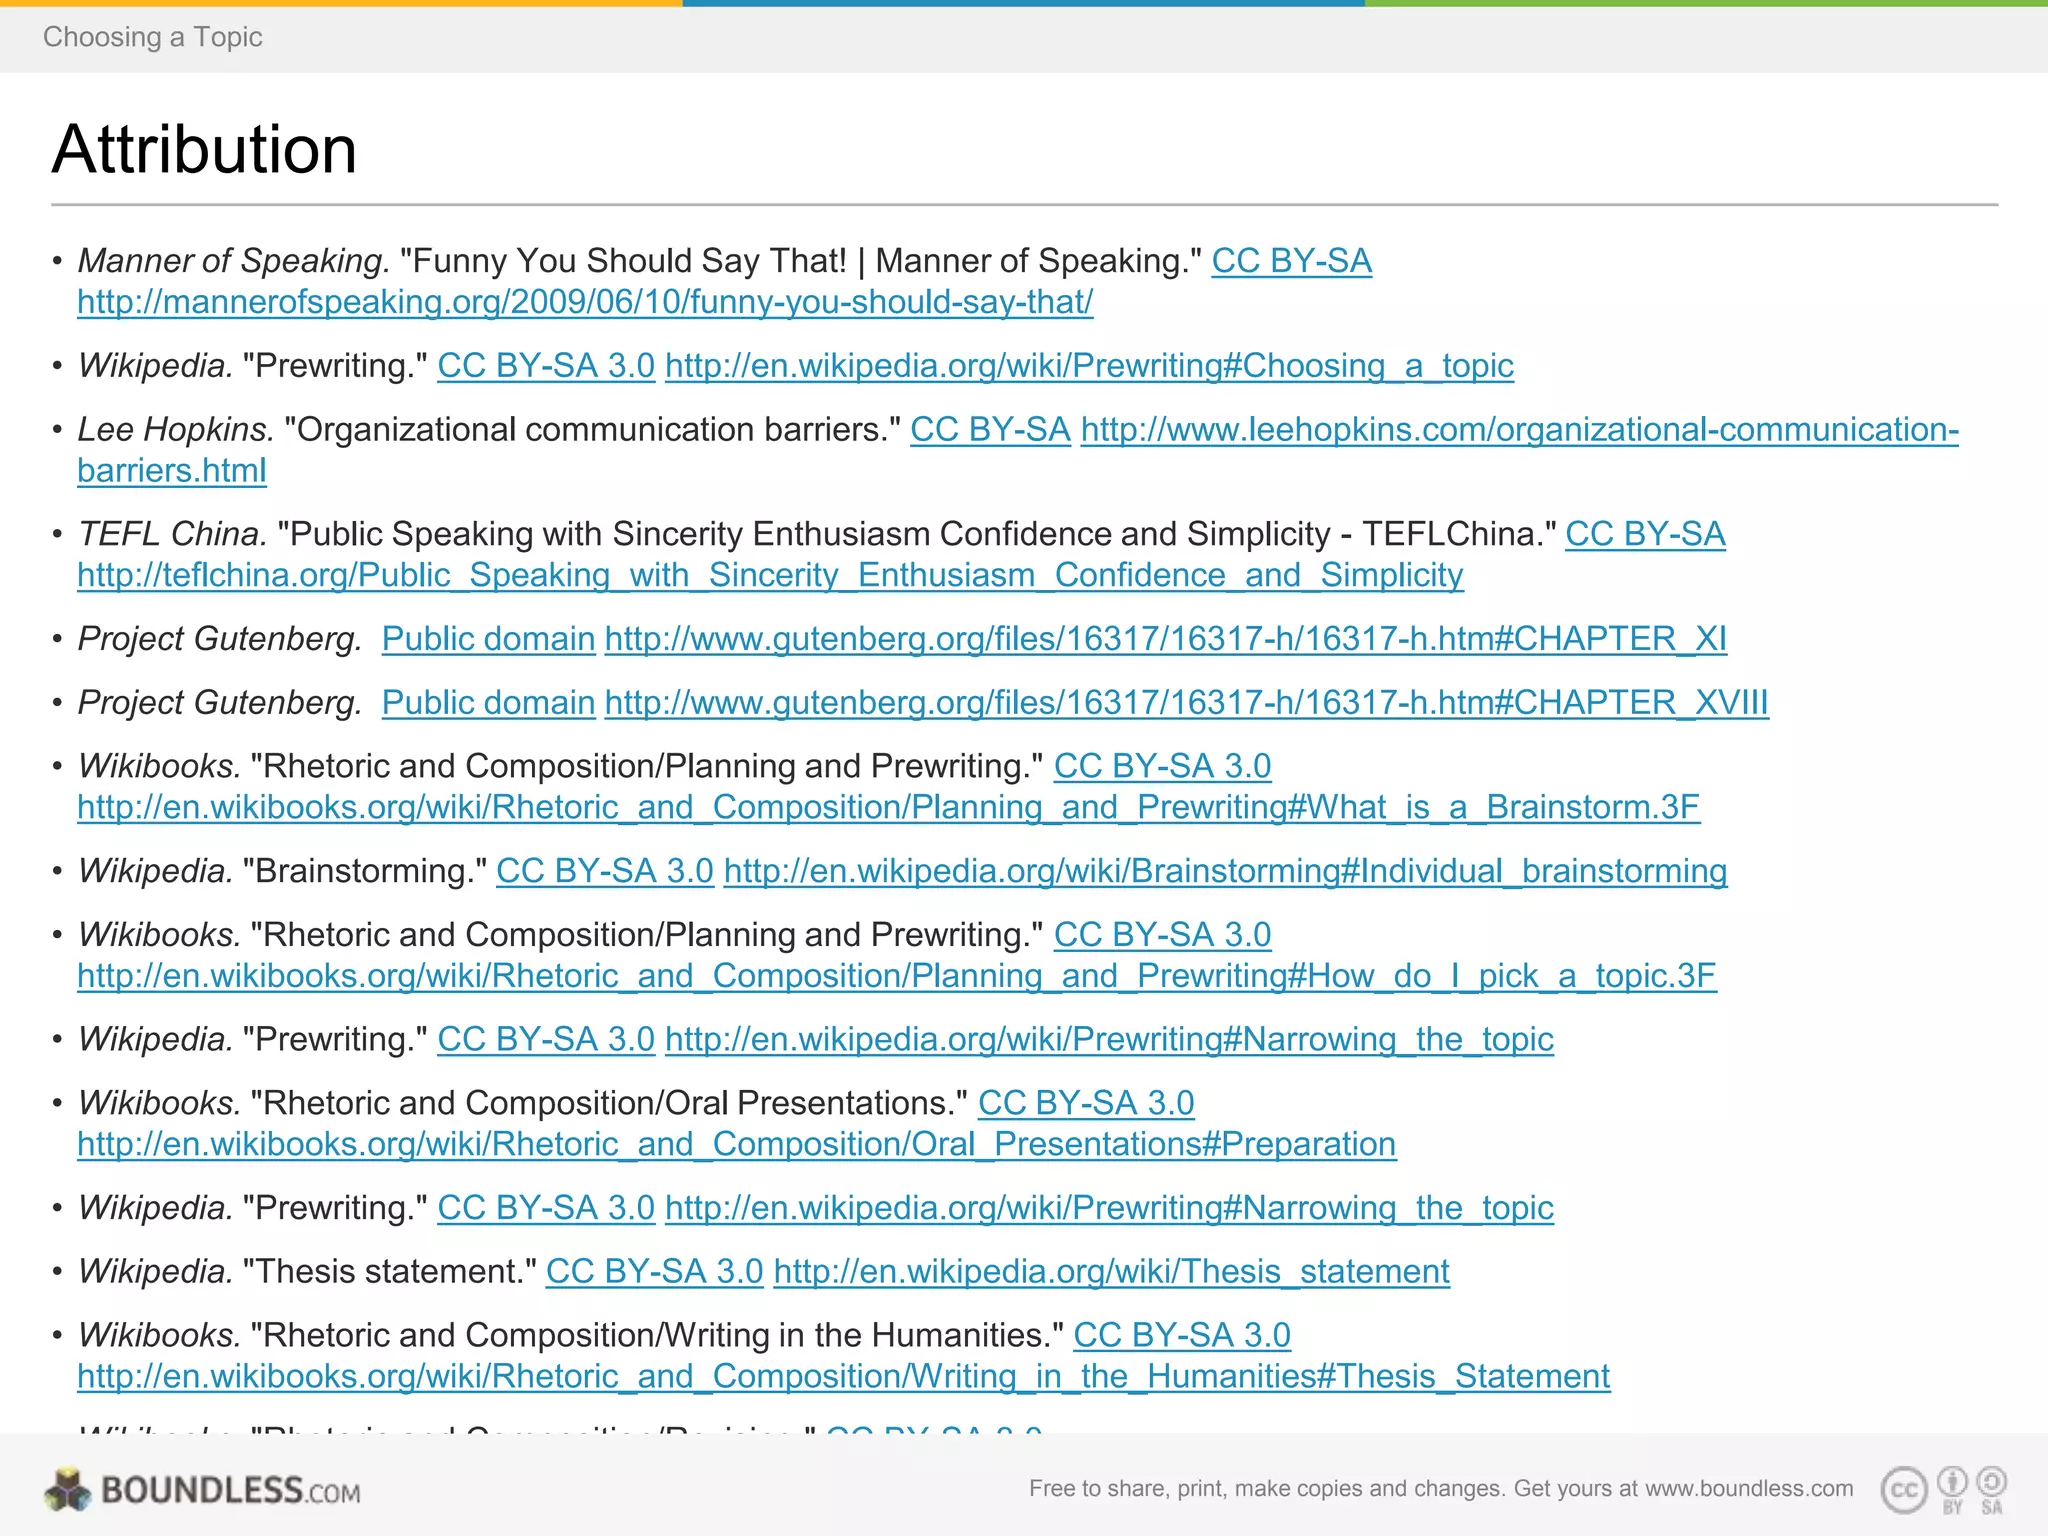
Task: Click CC BY-SA 3.0 link beside Thesis statement
Action: (654, 1272)
